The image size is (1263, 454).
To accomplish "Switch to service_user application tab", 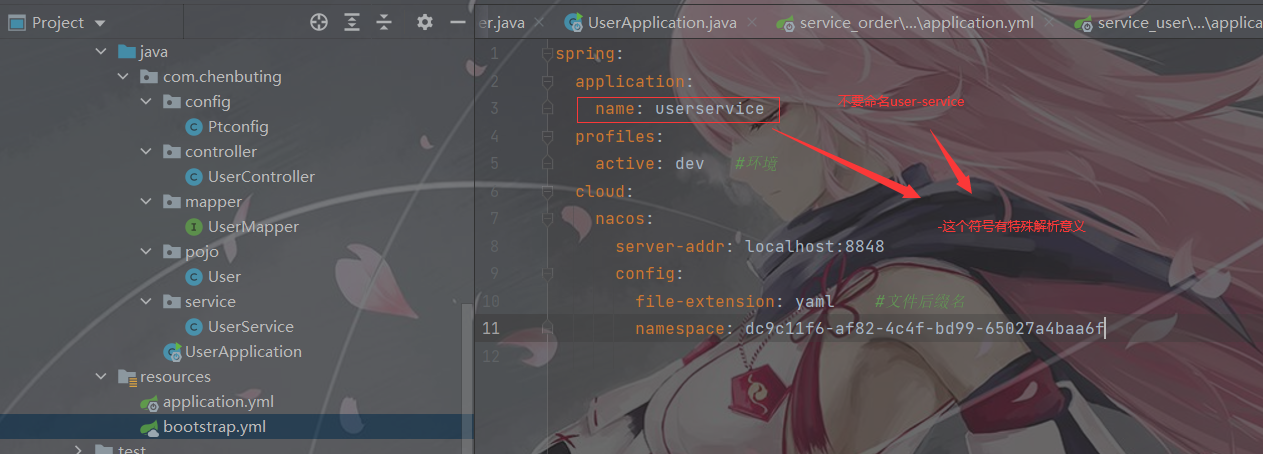I will coord(1166,22).
